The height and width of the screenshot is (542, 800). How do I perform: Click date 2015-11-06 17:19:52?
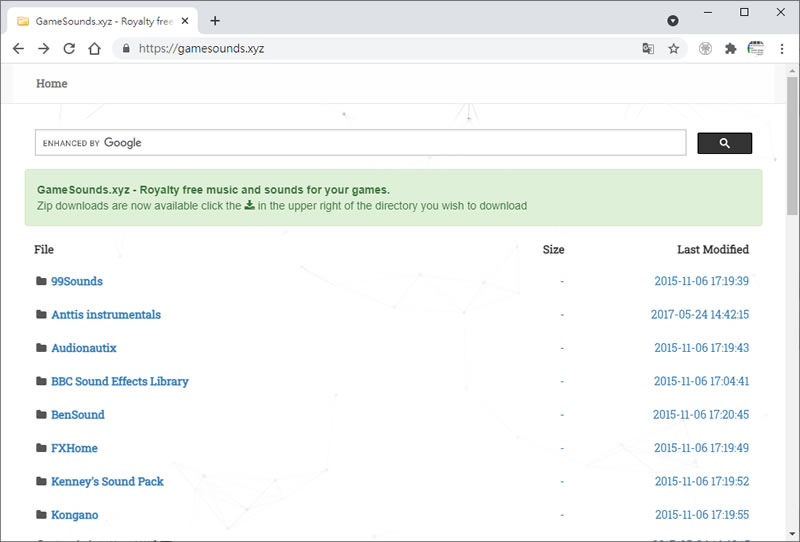coord(702,481)
